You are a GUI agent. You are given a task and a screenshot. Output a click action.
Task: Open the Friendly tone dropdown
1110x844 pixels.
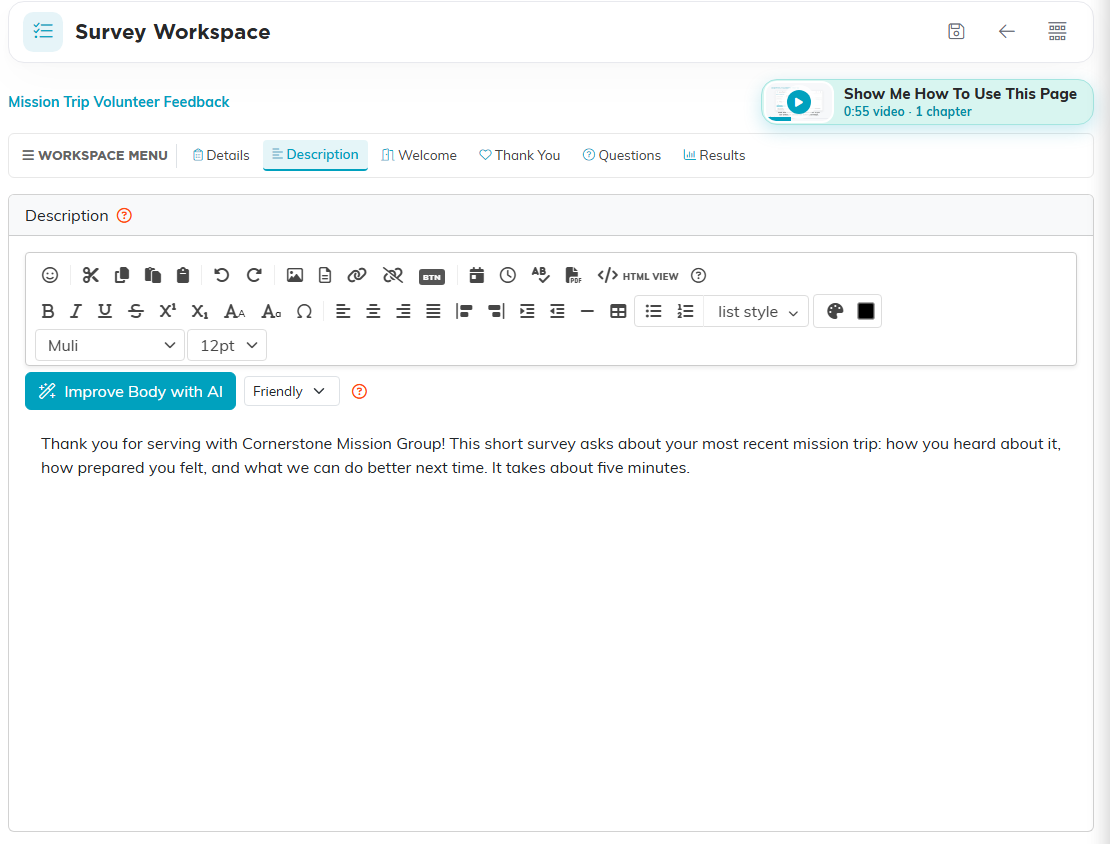point(292,391)
